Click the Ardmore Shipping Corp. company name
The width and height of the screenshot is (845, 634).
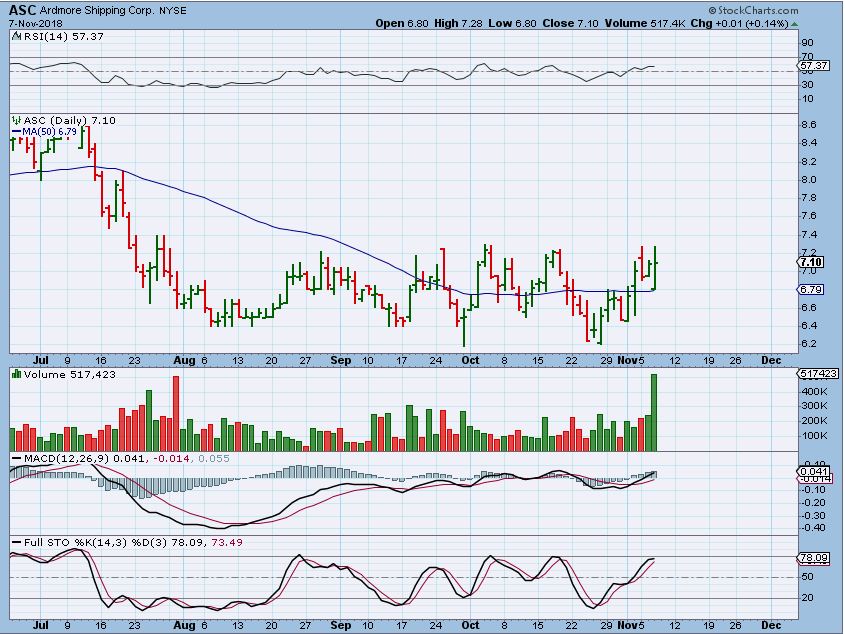(98, 10)
